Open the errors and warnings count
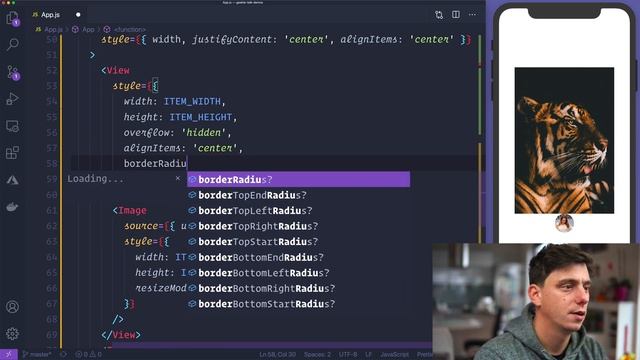Image resolution: width=640 pixels, height=360 pixels. (x=88, y=354)
